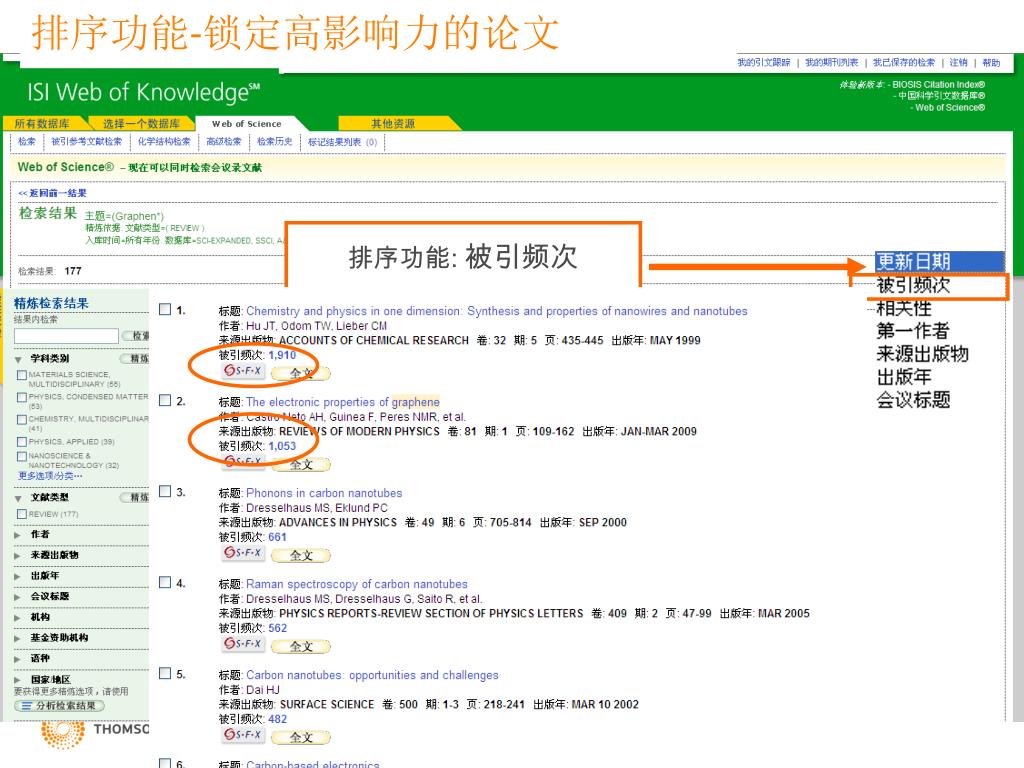Click 更多选项分类 under subject categories

point(50,475)
